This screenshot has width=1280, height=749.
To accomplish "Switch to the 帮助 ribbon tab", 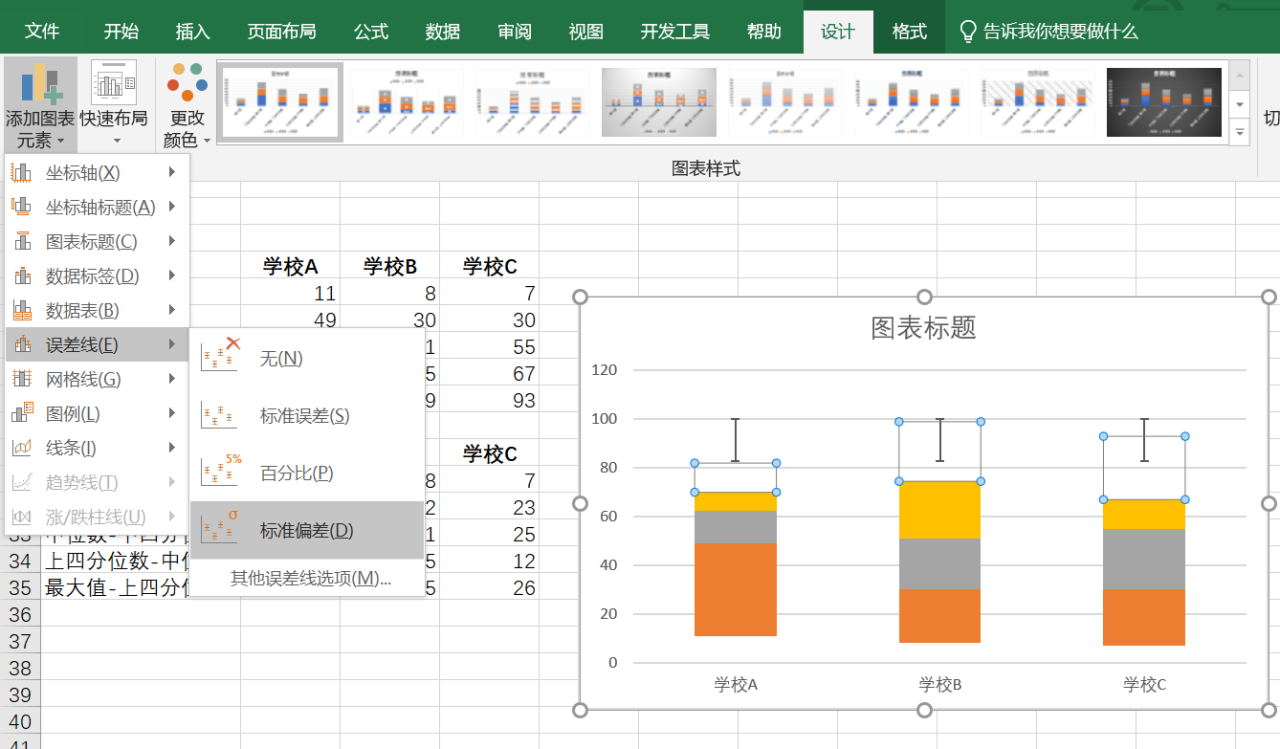I will pyautogui.click(x=764, y=31).
